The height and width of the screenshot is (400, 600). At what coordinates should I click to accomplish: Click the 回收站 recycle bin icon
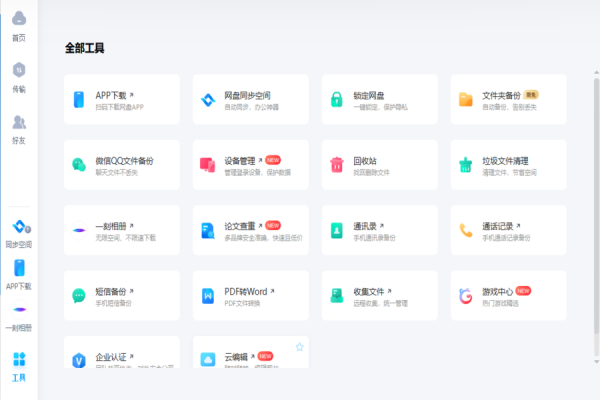337,164
